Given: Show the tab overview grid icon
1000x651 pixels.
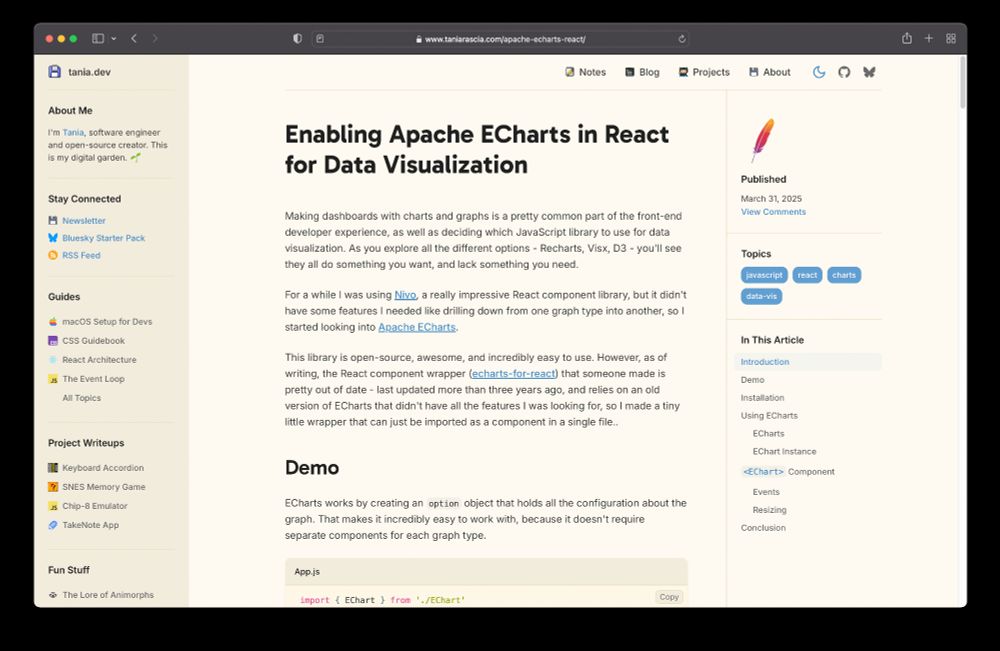Looking at the screenshot, I should coord(951,39).
